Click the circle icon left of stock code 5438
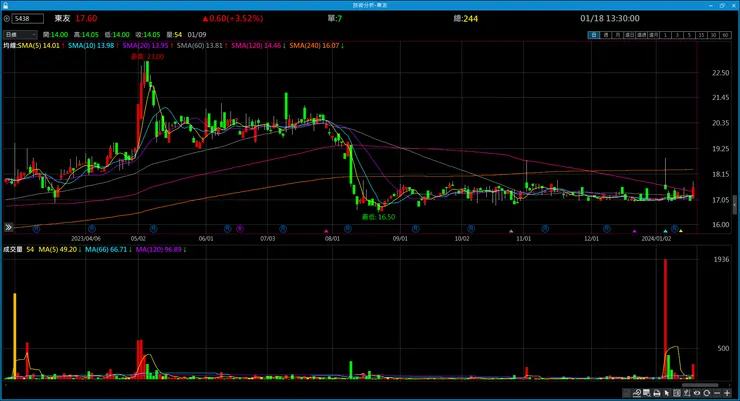740x401 pixels. pyautogui.click(x=7, y=19)
